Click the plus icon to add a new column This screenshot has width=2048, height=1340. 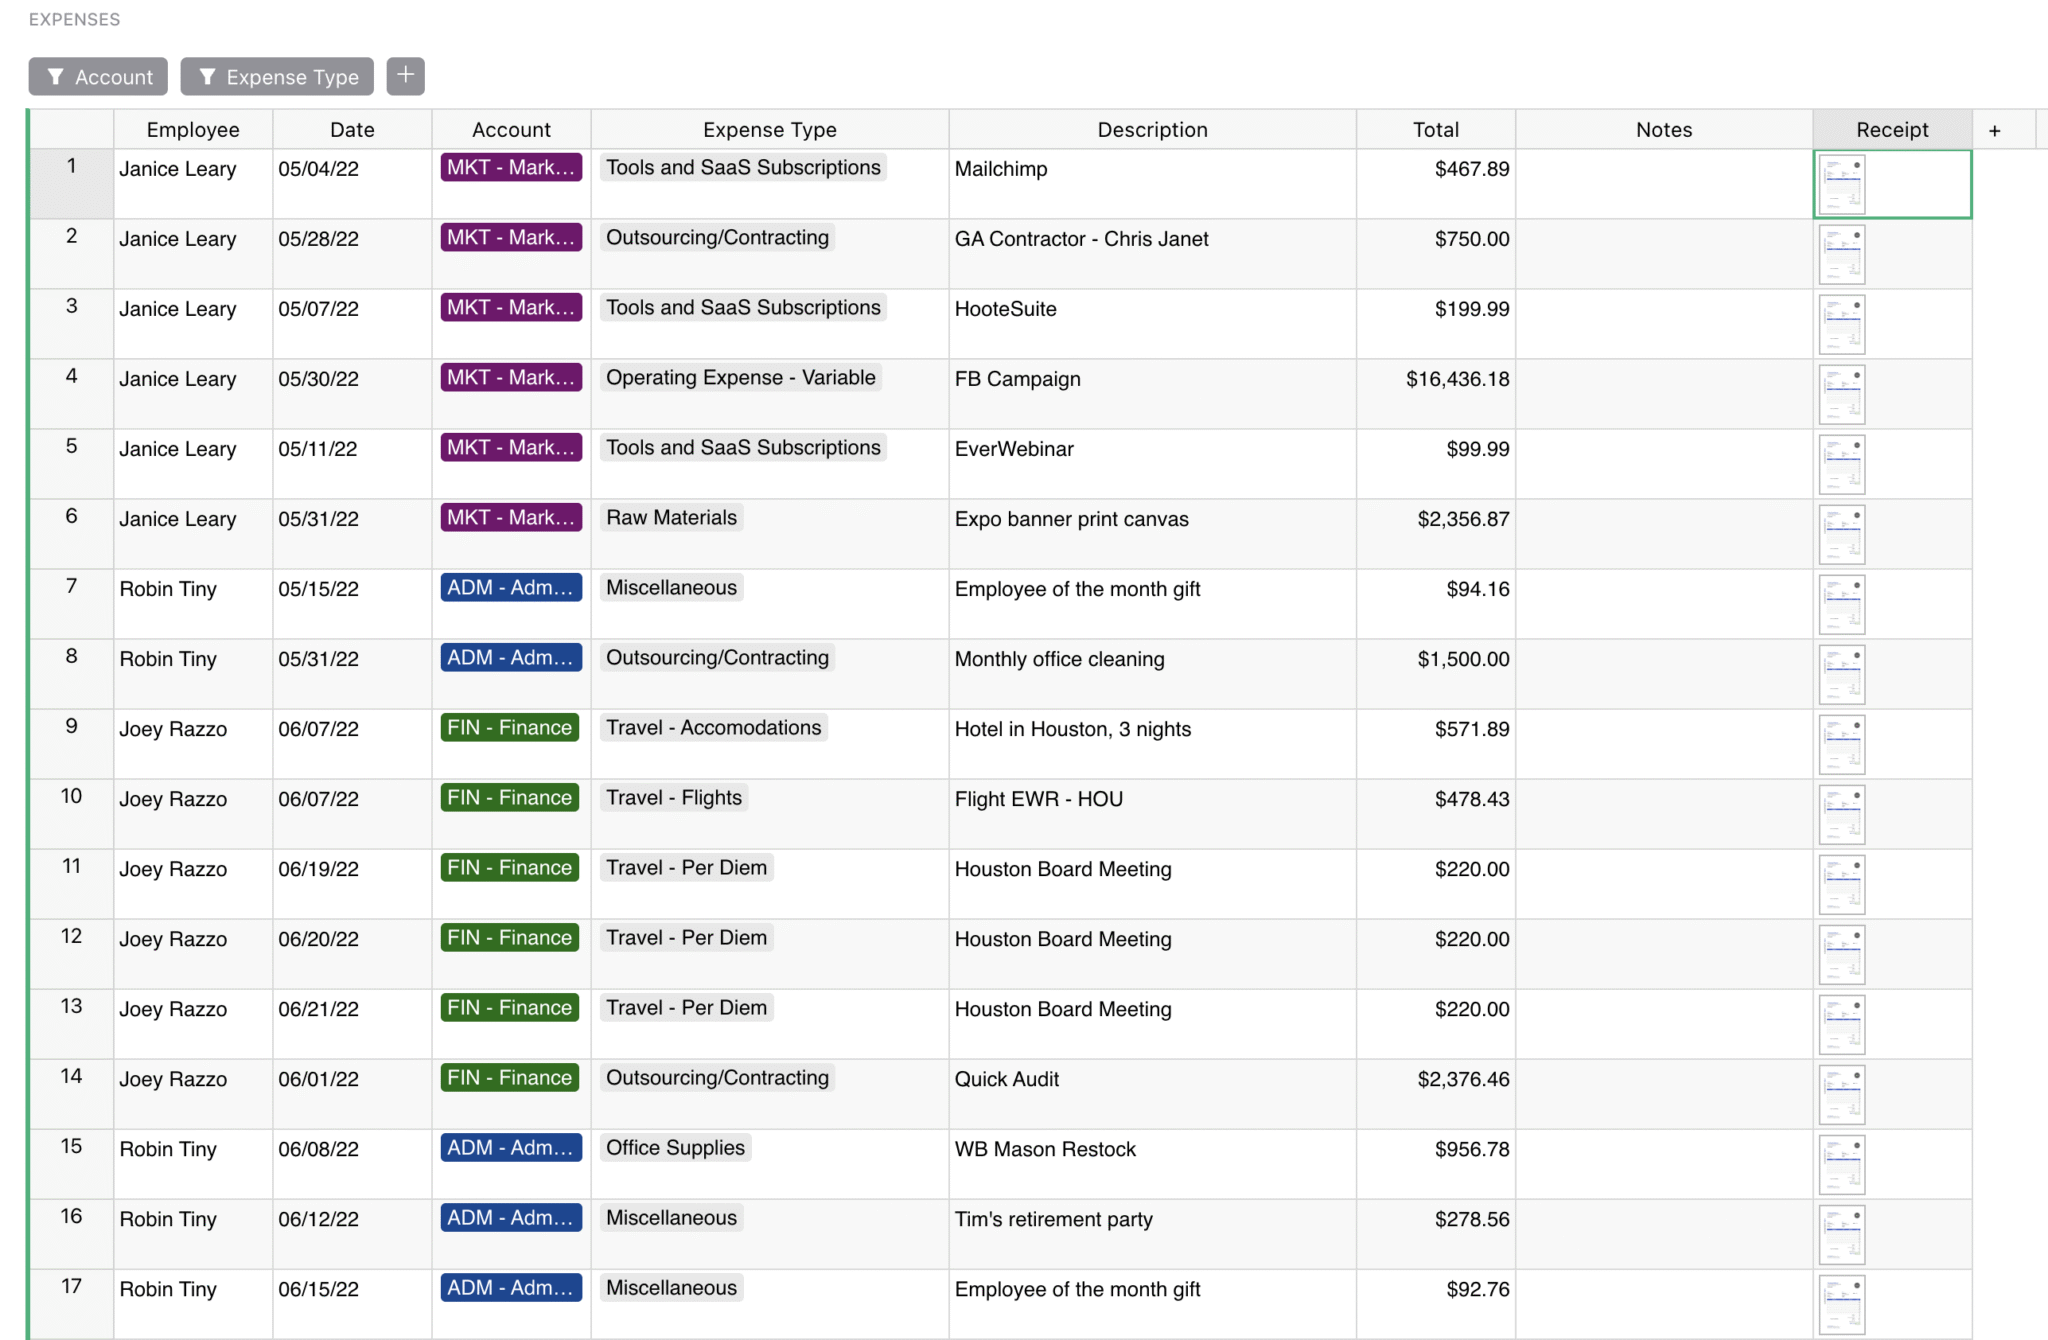1994,129
